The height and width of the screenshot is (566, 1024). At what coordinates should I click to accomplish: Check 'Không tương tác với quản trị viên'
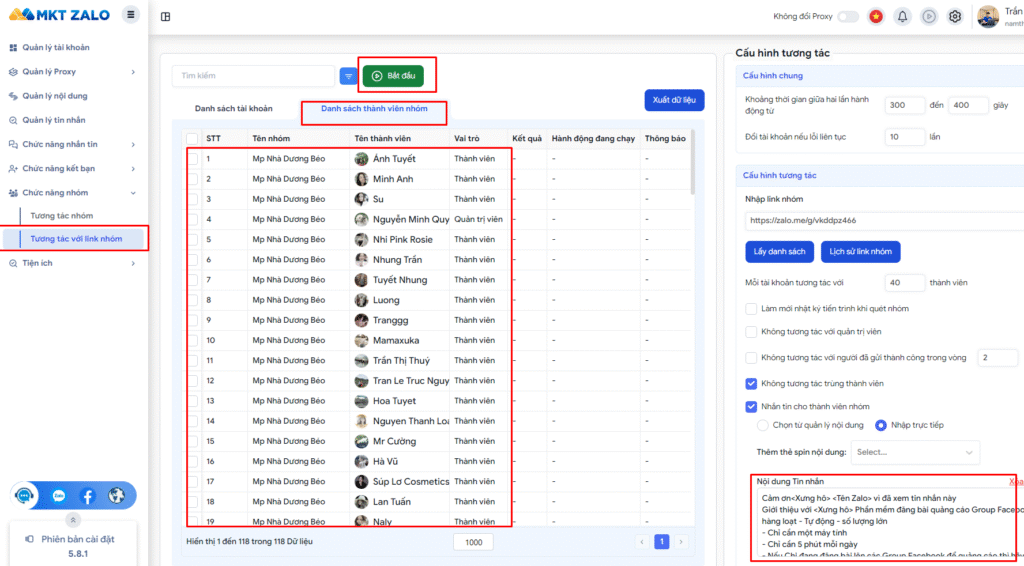pyautogui.click(x=752, y=331)
